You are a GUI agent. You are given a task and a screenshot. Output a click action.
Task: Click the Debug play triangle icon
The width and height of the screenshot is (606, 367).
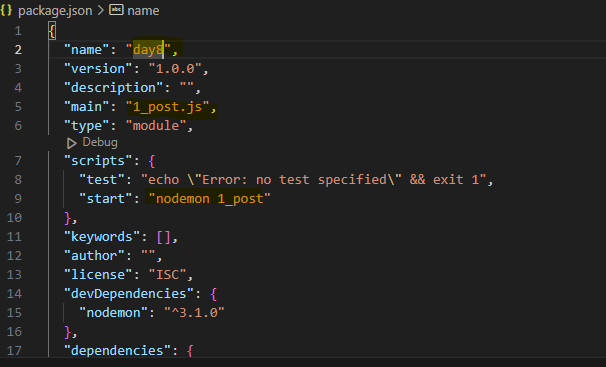[71, 143]
